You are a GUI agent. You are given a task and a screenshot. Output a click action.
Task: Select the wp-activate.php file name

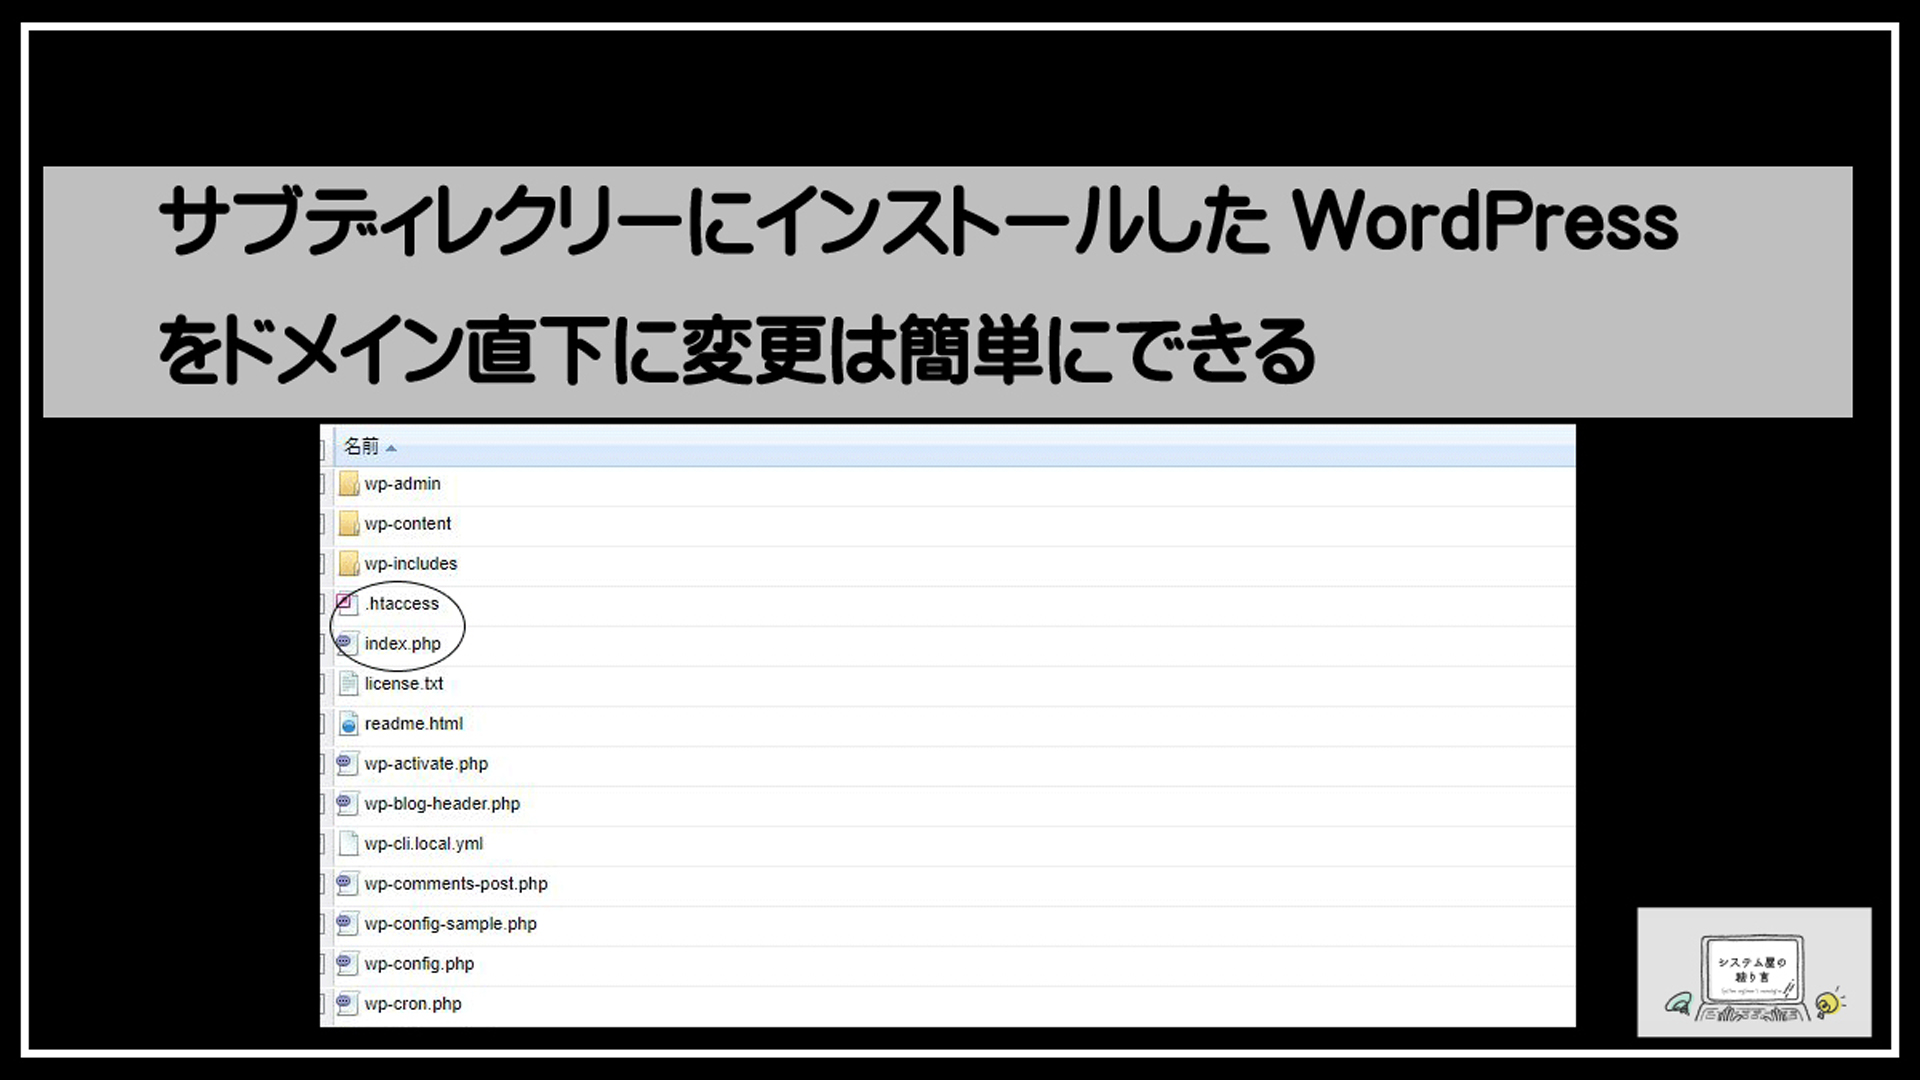(426, 764)
